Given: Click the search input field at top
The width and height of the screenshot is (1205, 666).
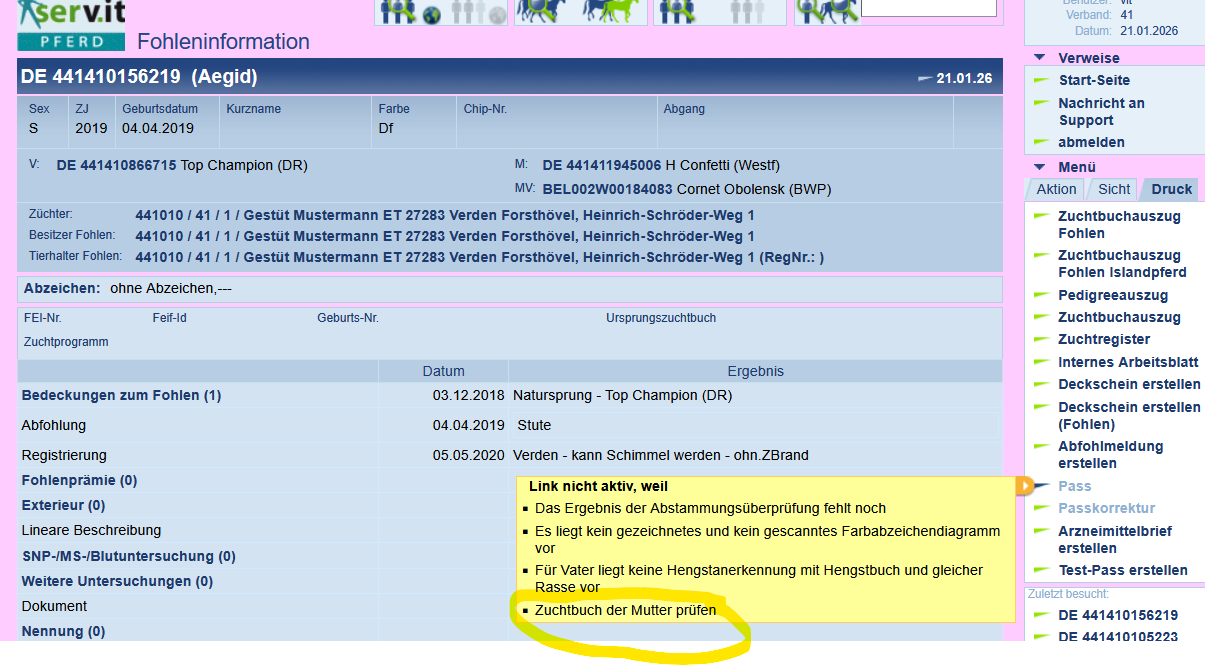Looking at the screenshot, I should pyautogui.click(x=928, y=8).
